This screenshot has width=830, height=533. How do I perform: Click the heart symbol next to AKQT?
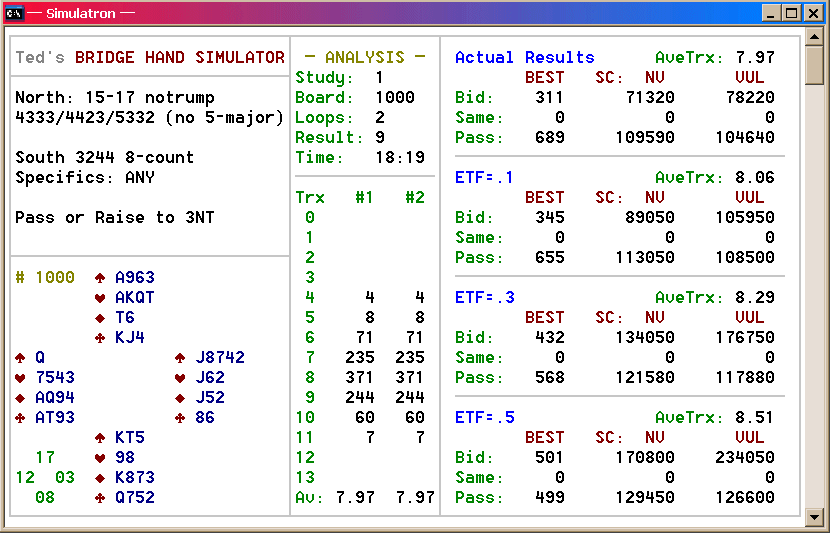pos(100,298)
